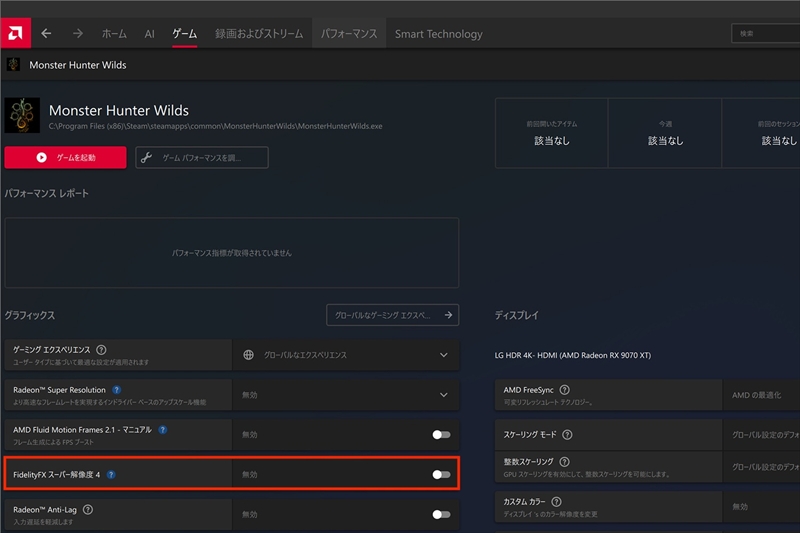
Task: Switch to ホーム tab
Action: tap(114, 34)
